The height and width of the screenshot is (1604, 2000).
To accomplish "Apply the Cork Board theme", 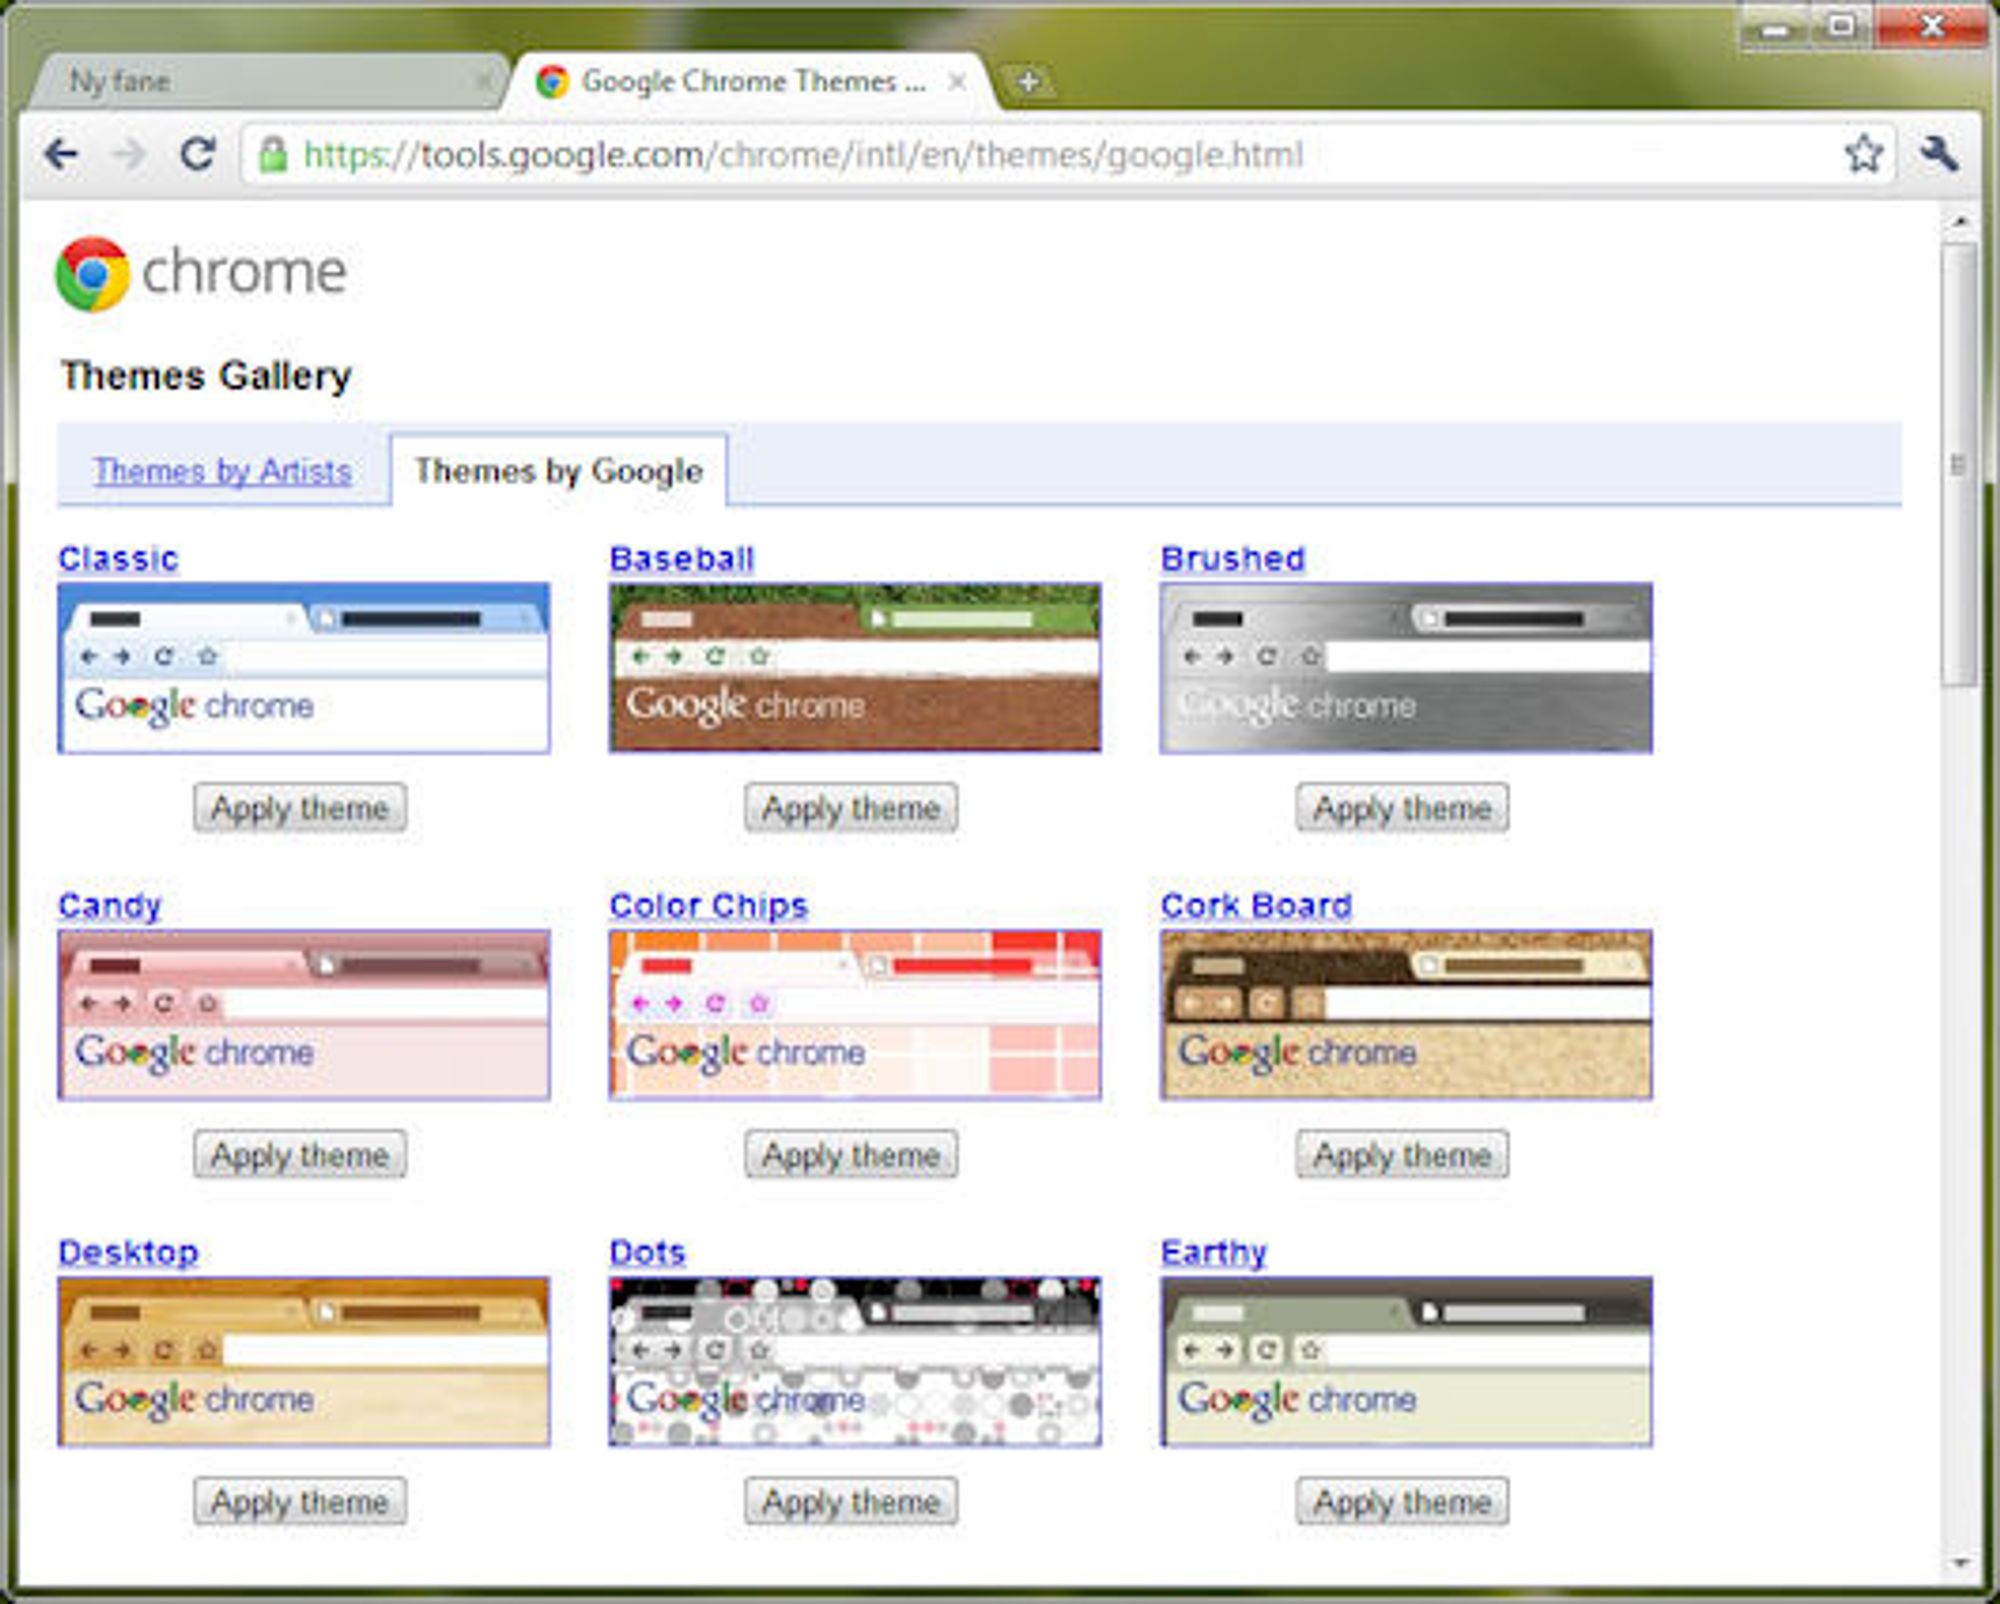I will (1403, 1155).
